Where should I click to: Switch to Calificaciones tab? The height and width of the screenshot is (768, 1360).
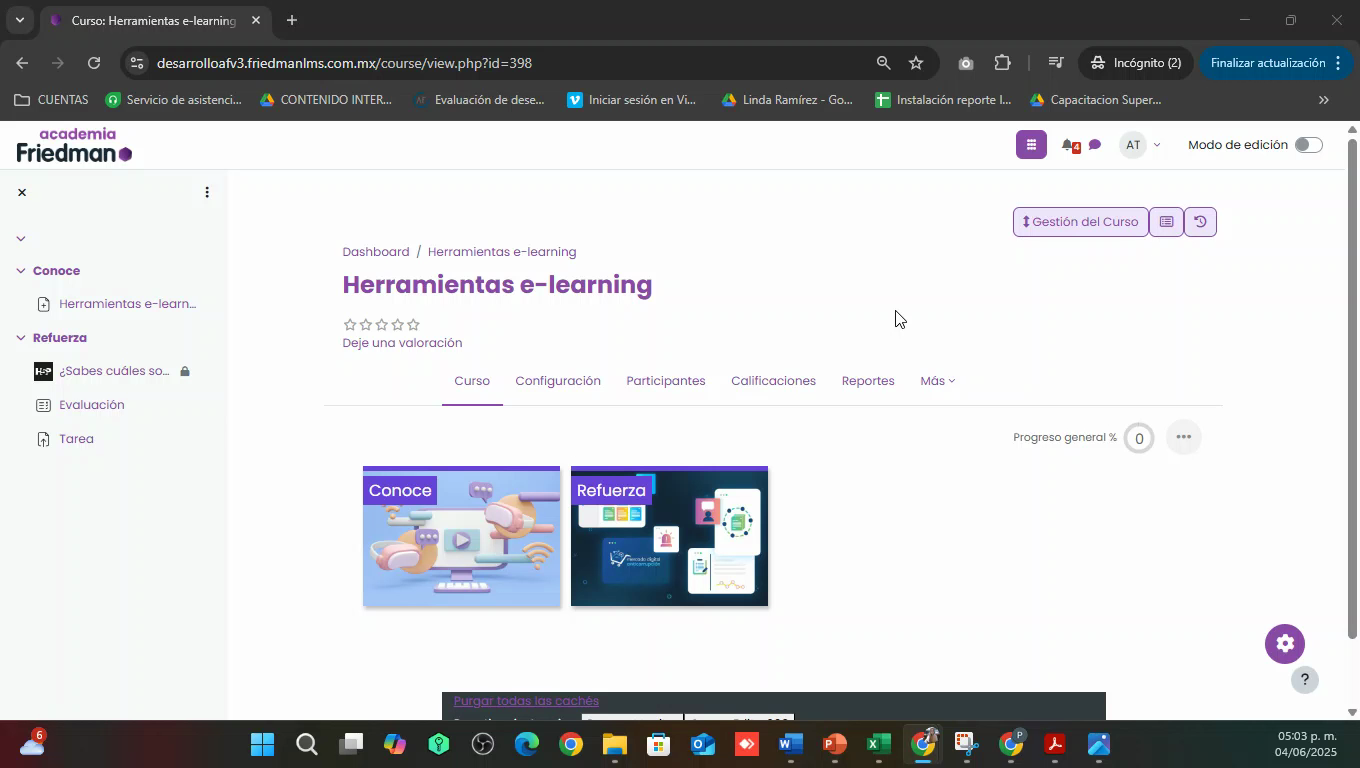coord(773,381)
